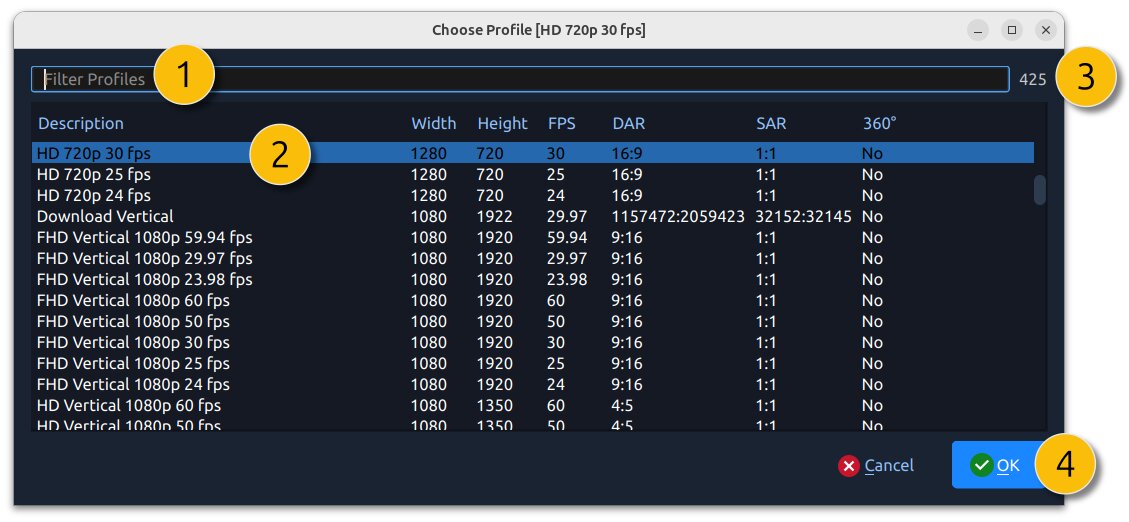Image resolution: width=1129 pixels, height=522 pixels.
Task: Select the HD 720p 25 fps profile
Action: [x=94, y=174]
